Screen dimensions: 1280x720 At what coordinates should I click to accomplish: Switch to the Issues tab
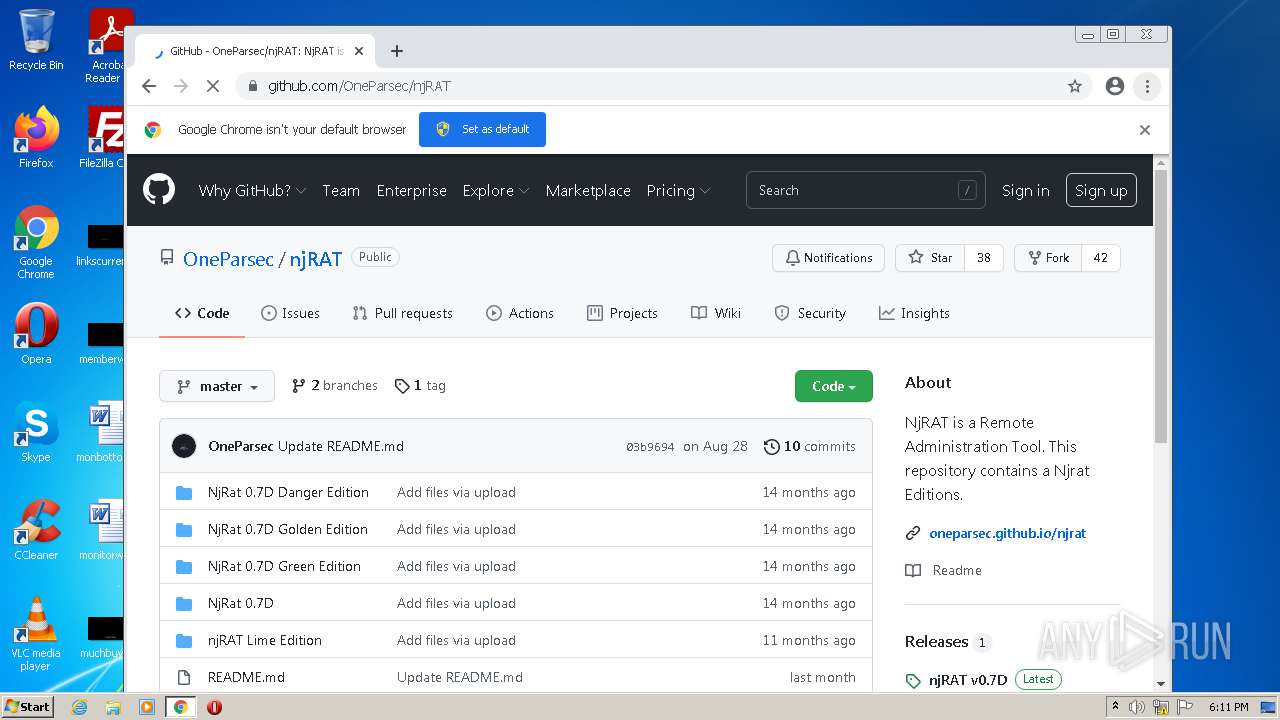click(x=290, y=313)
